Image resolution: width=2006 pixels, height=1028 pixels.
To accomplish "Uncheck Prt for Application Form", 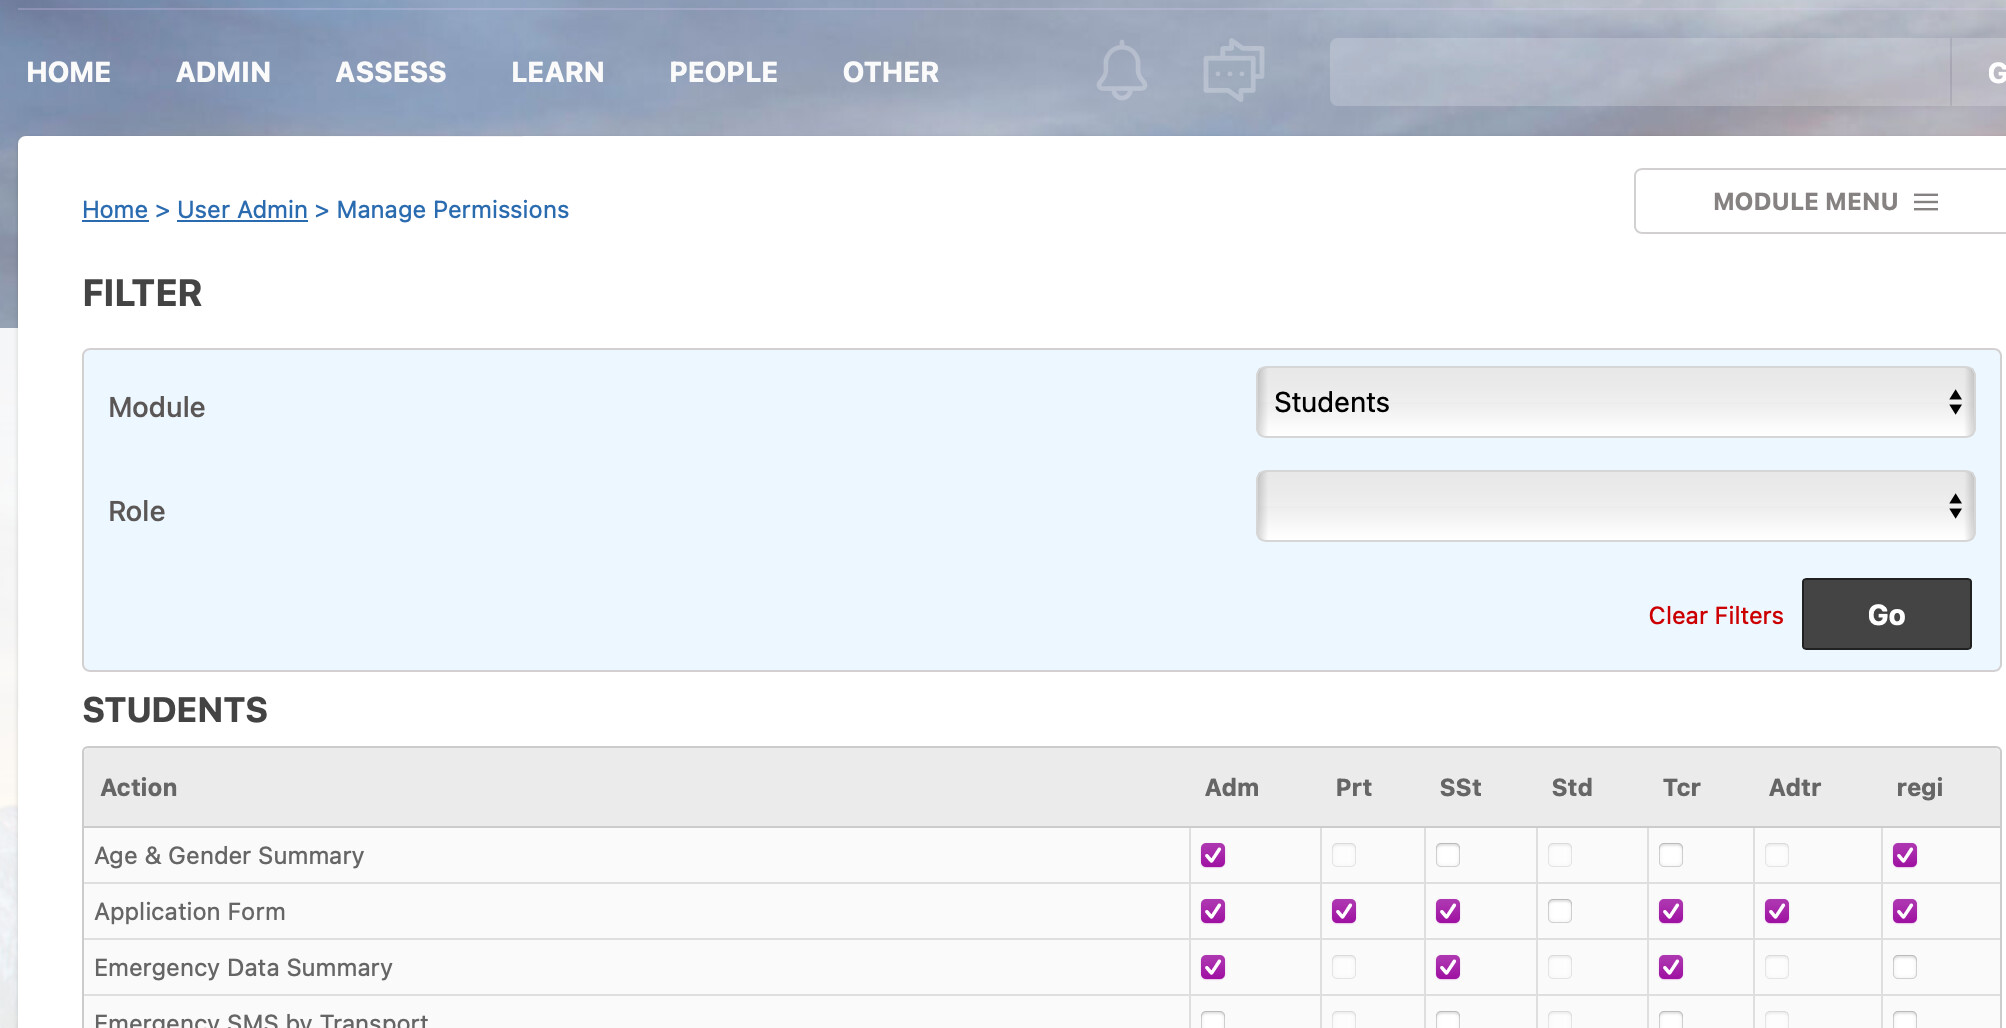I will tap(1344, 911).
